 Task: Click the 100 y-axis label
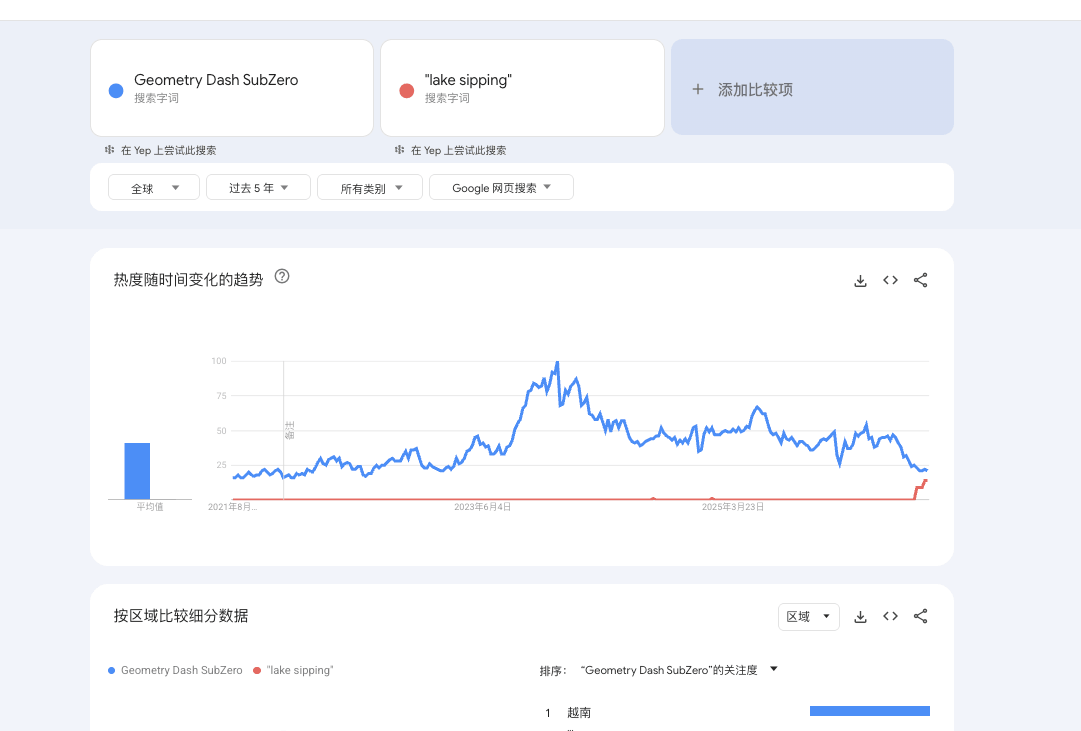(219, 361)
